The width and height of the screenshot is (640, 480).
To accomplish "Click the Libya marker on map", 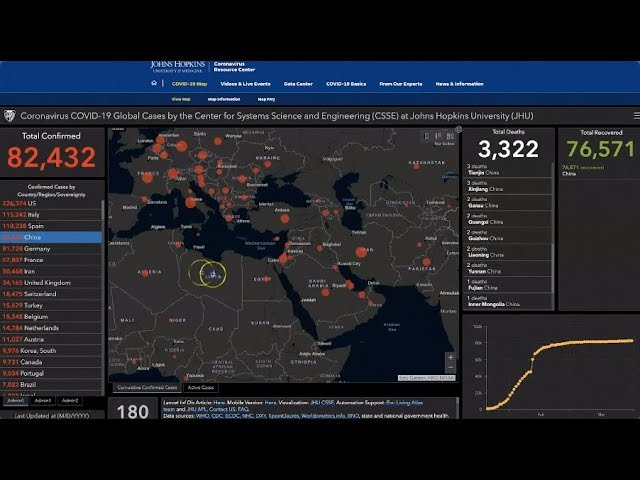I will [213, 274].
